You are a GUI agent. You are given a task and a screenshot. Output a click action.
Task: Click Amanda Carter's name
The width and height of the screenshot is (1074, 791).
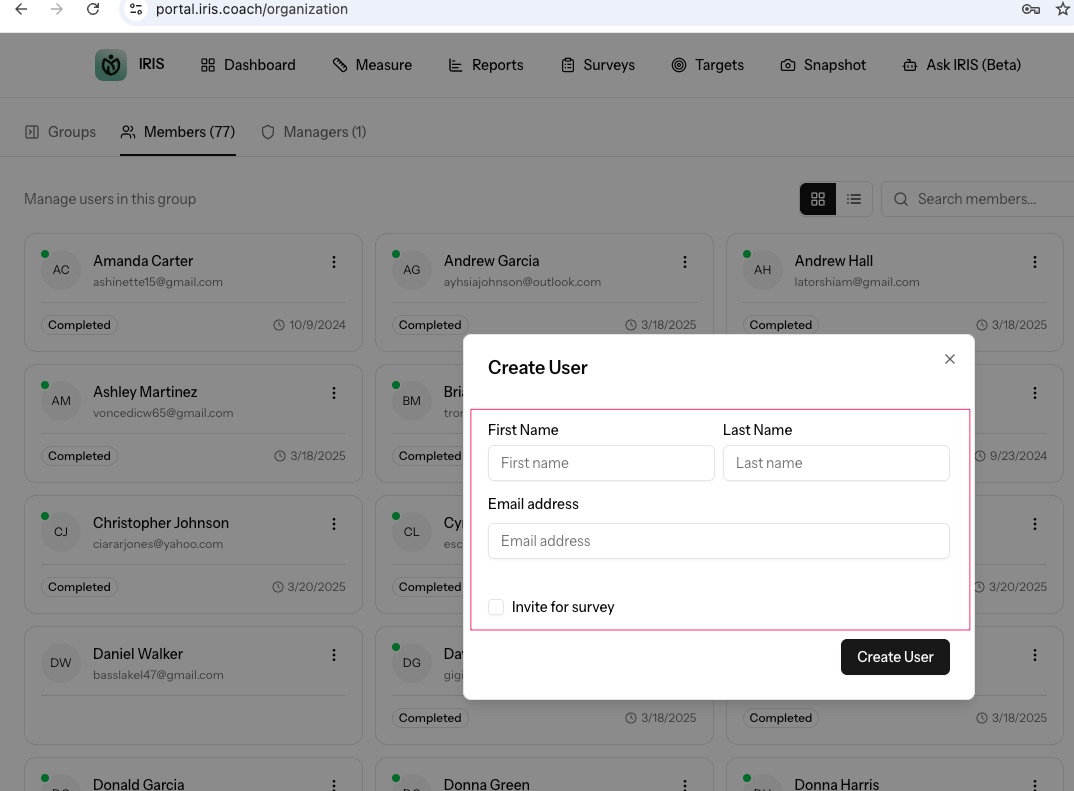[x=143, y=261]
